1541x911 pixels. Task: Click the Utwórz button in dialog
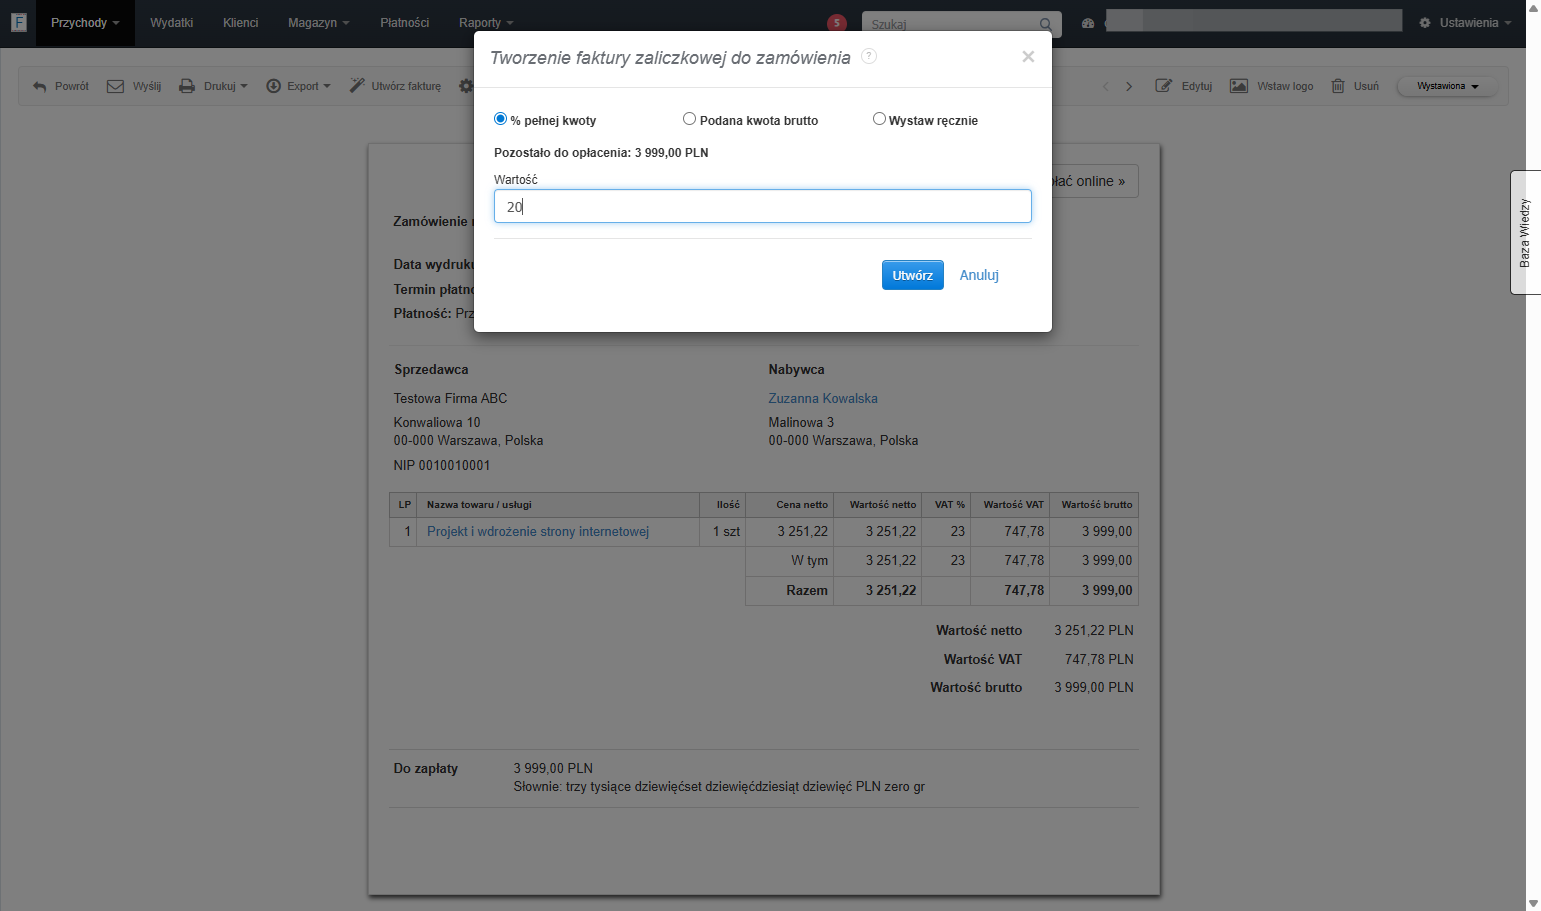(912, 275)
